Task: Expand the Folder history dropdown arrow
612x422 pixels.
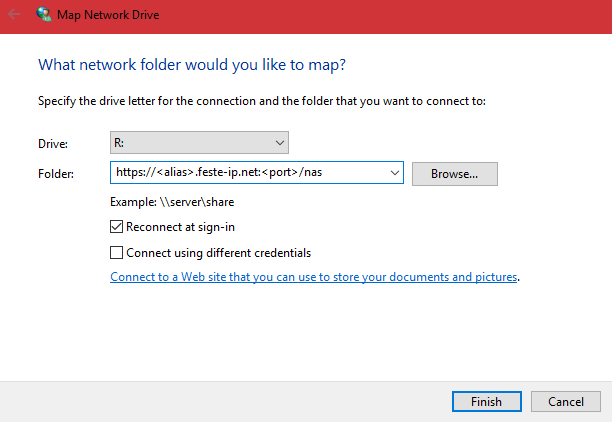Action: 393,173
